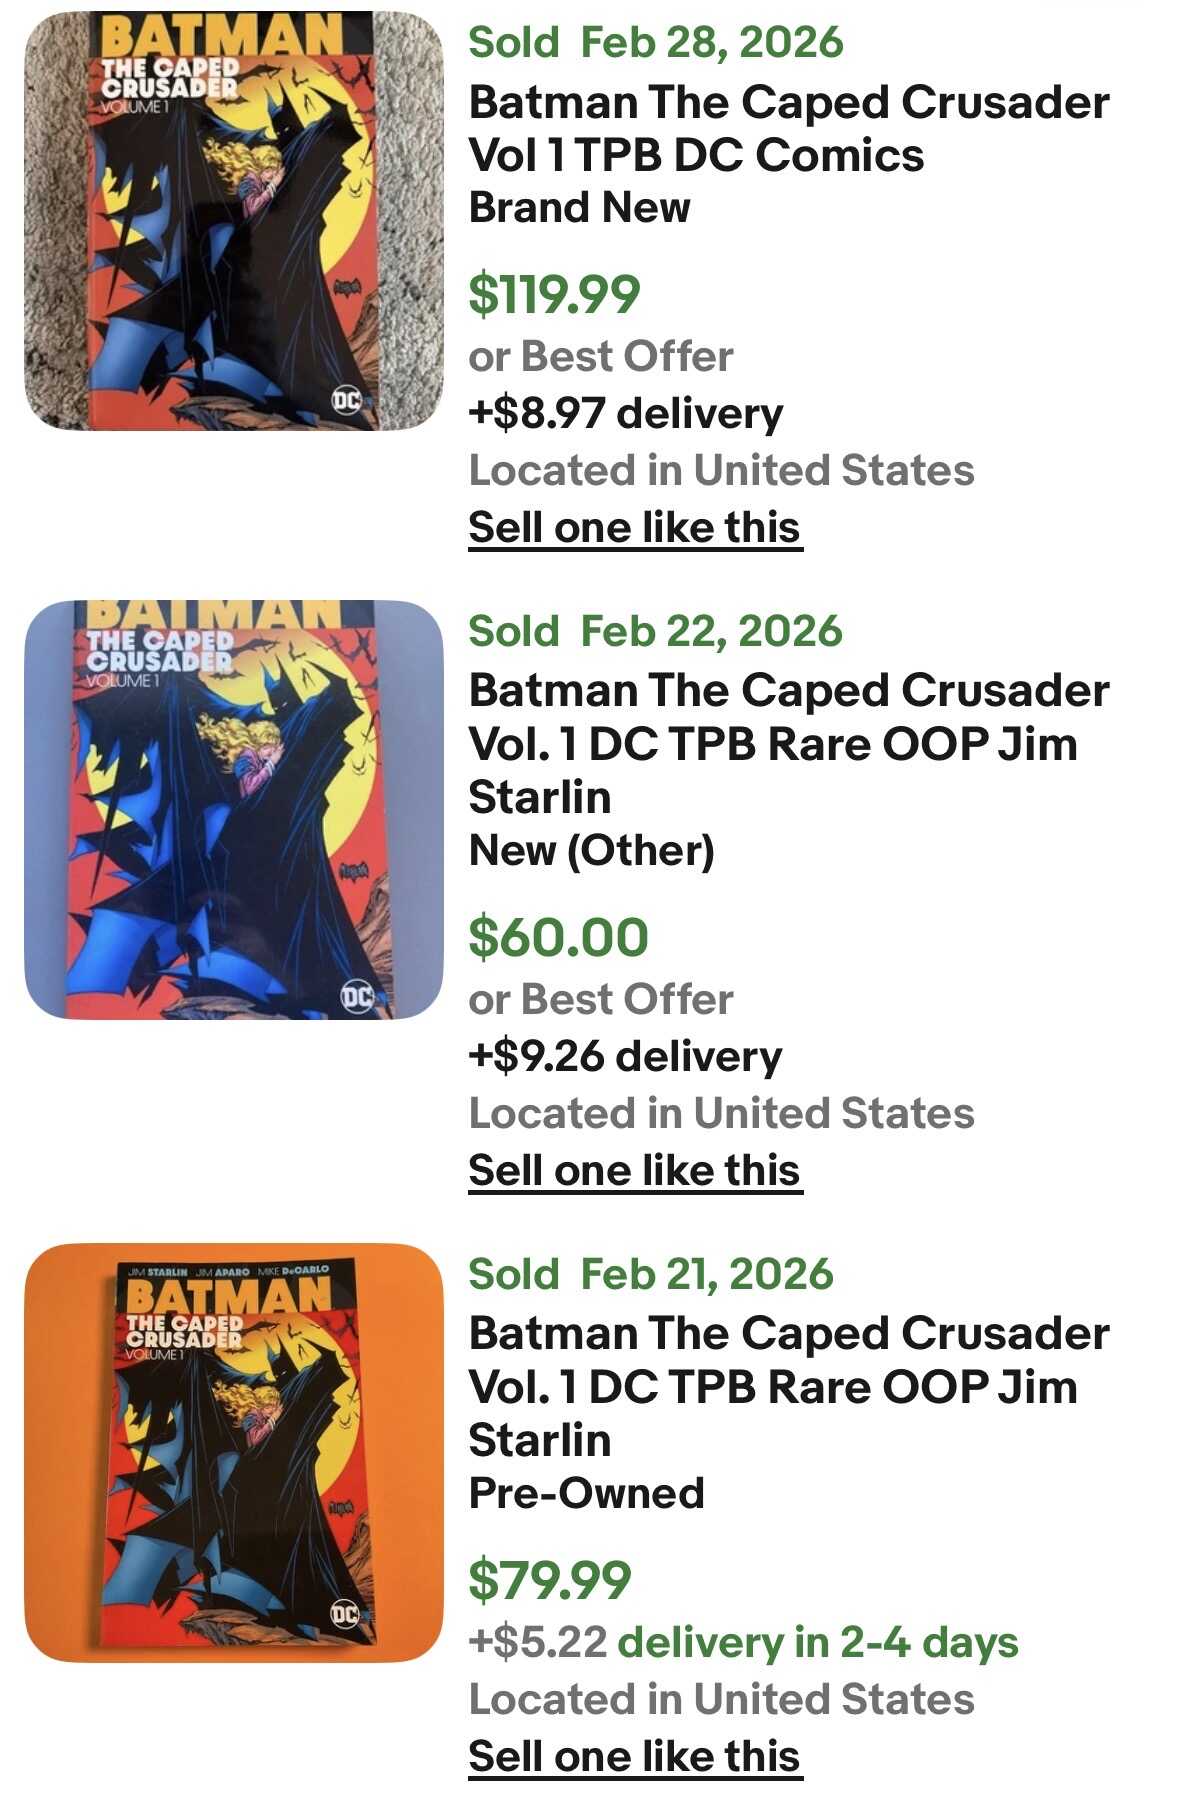Tap the $79.99 sold price
This screenshot has height=1803, width=1193.
(x=550, y=1580)
